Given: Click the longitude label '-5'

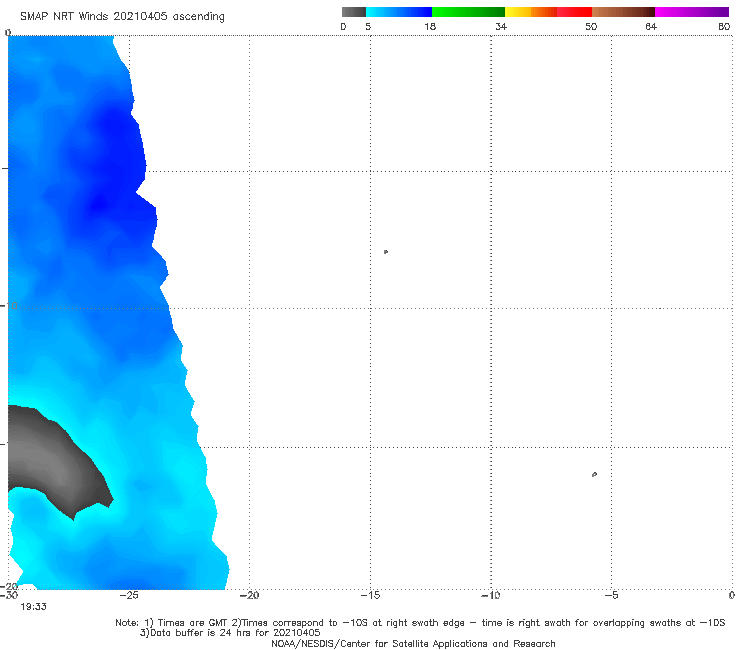Looking at the screenshot, I should 611,595.
